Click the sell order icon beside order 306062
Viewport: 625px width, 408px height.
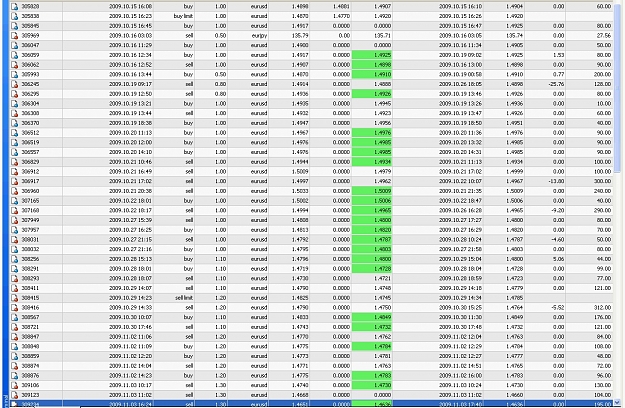click(x=14, y=65)
